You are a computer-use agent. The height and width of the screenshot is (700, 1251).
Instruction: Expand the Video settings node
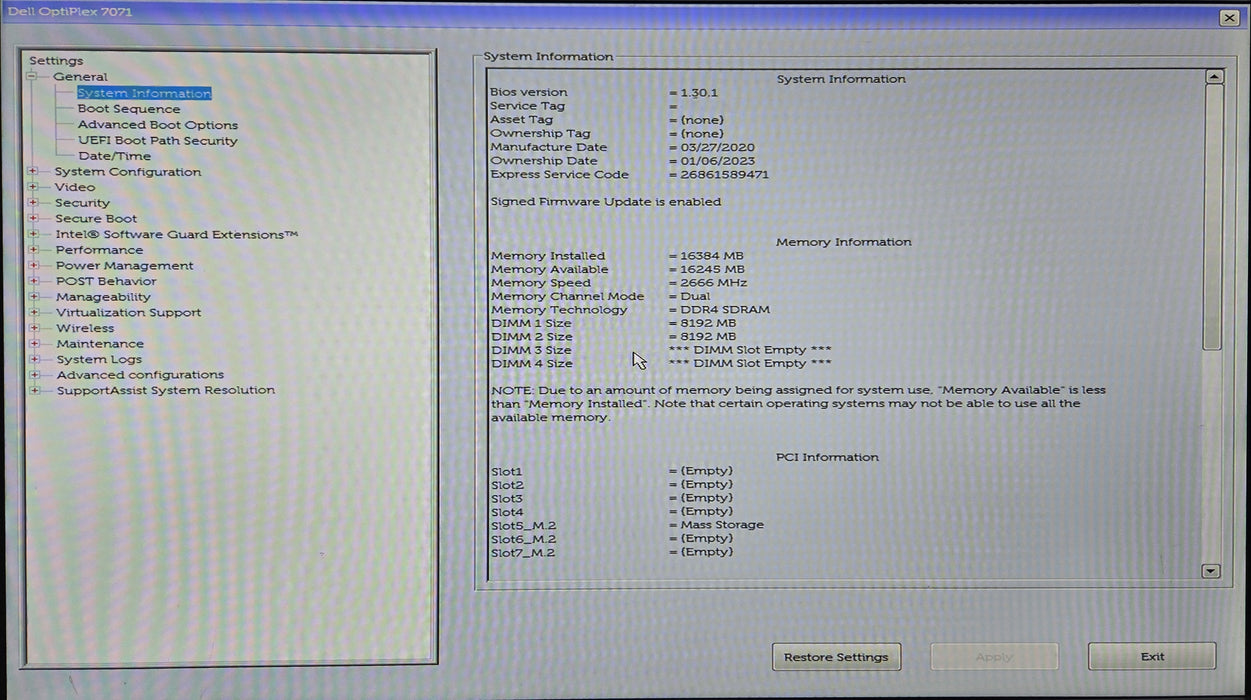[x=33, y=187]
